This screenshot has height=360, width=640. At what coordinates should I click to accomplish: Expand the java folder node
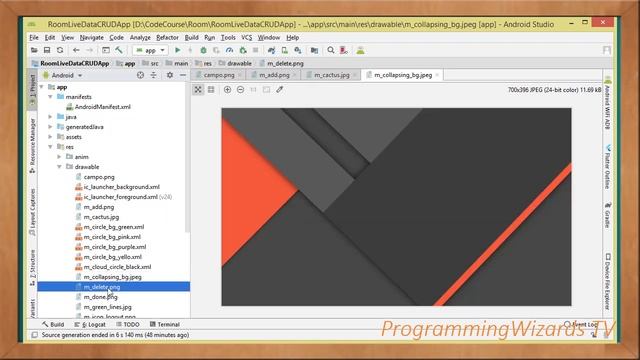pyautogui.click(x=50, y=117)
